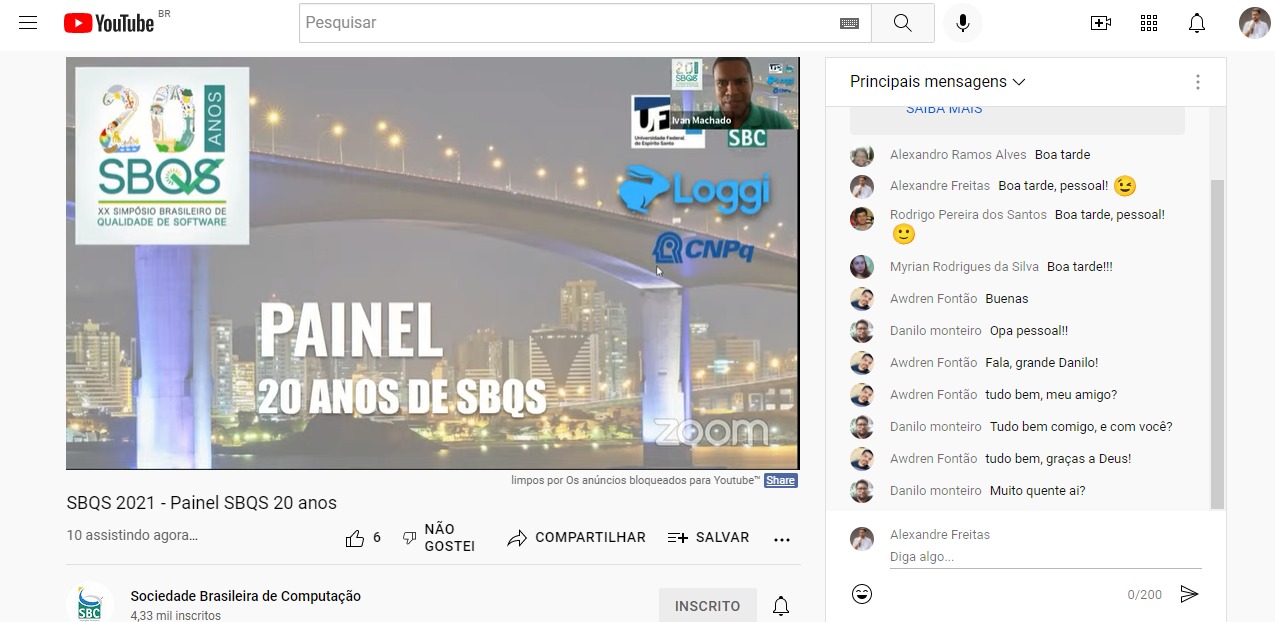
Task: Open more actions ellipsis under the video
Action: click(x=782, y=539)
